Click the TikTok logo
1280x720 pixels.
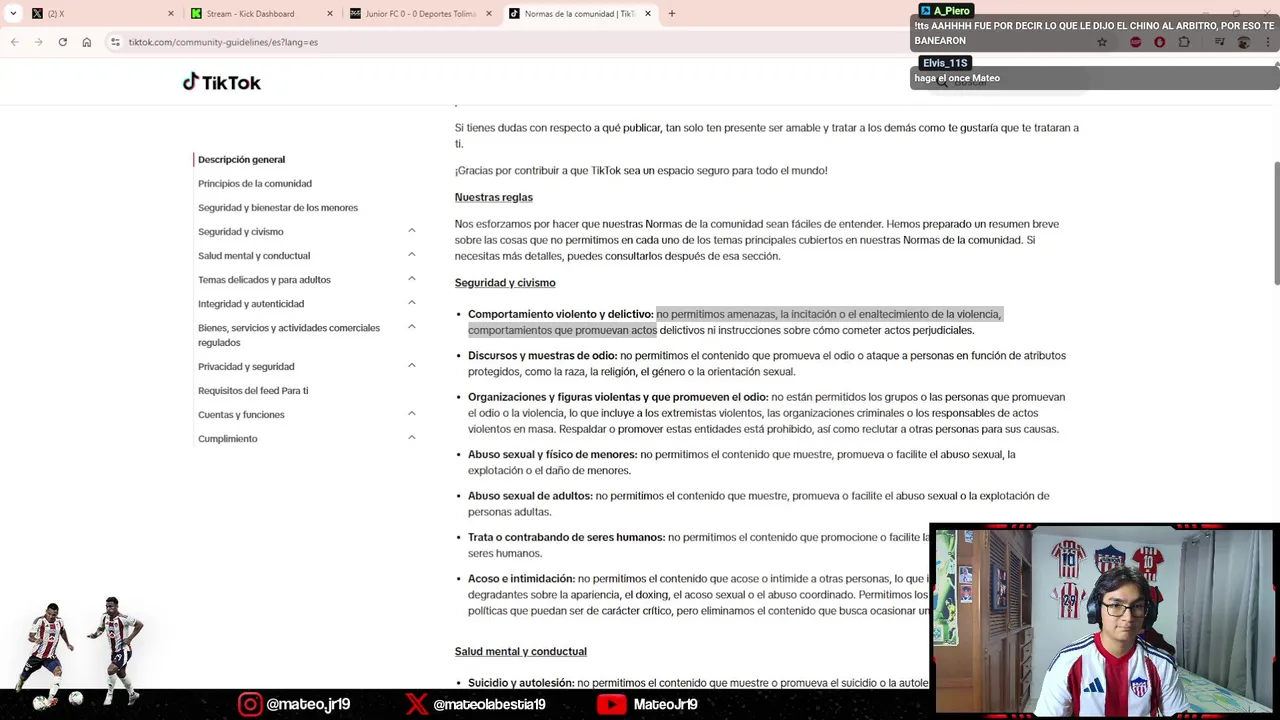(221, 82)
